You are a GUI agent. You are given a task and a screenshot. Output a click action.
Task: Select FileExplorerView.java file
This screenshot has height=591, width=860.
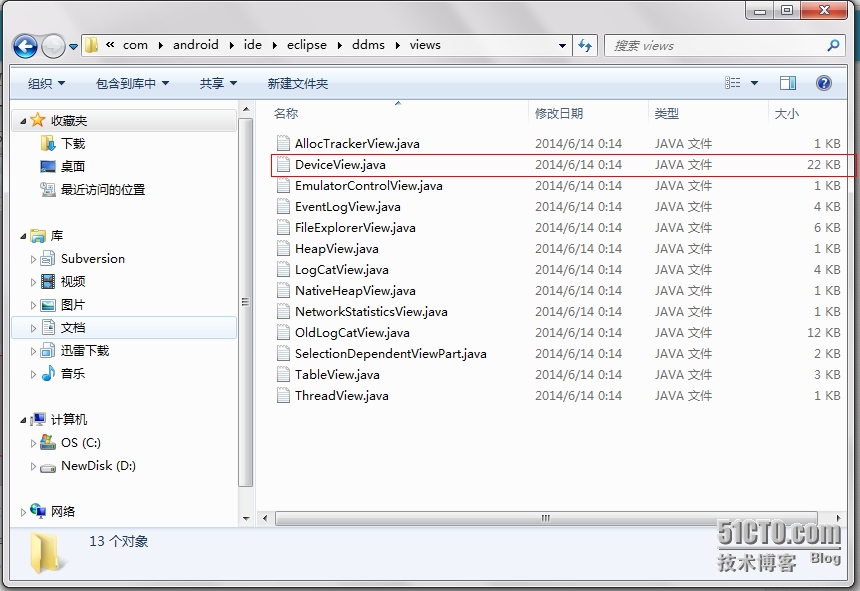[355, 228]
